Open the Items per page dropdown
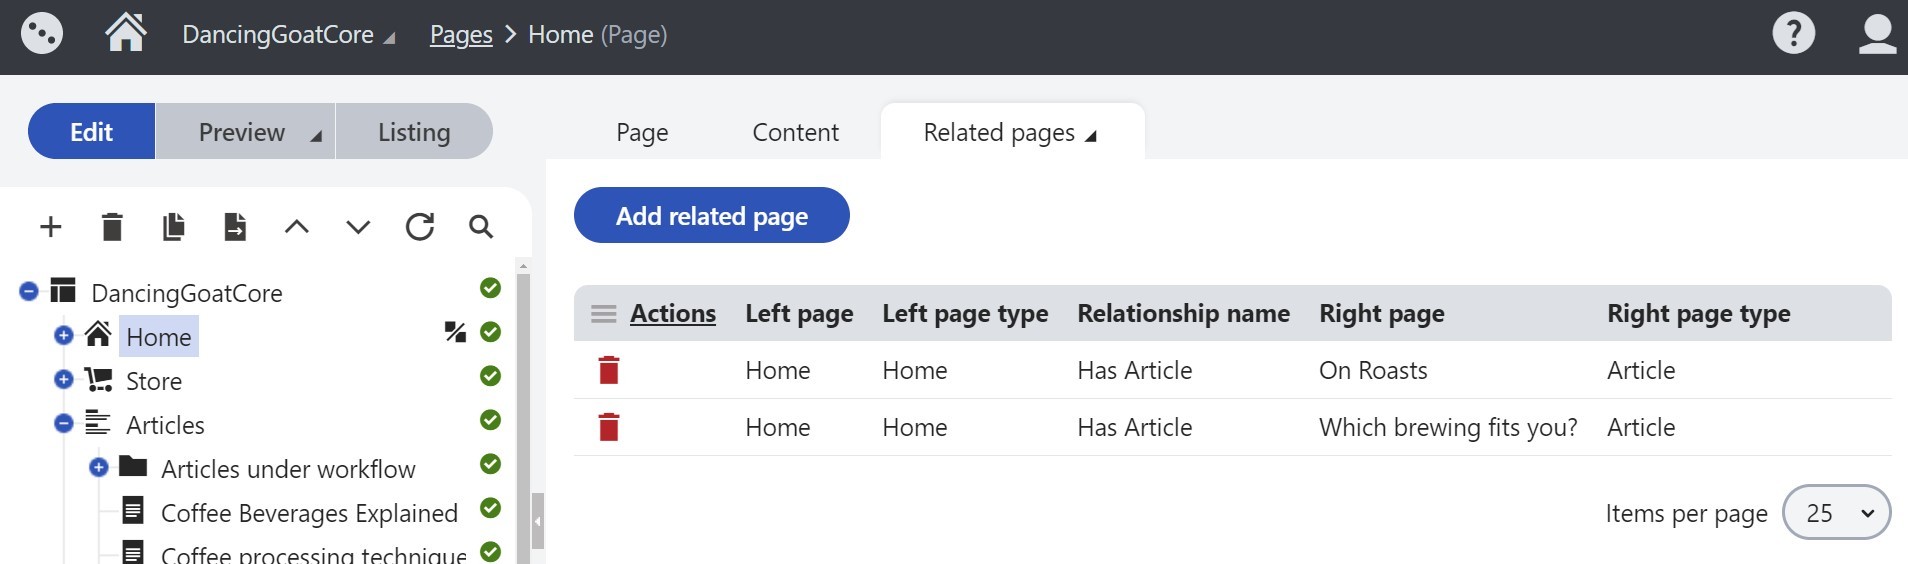 (x=1837, y=513)
